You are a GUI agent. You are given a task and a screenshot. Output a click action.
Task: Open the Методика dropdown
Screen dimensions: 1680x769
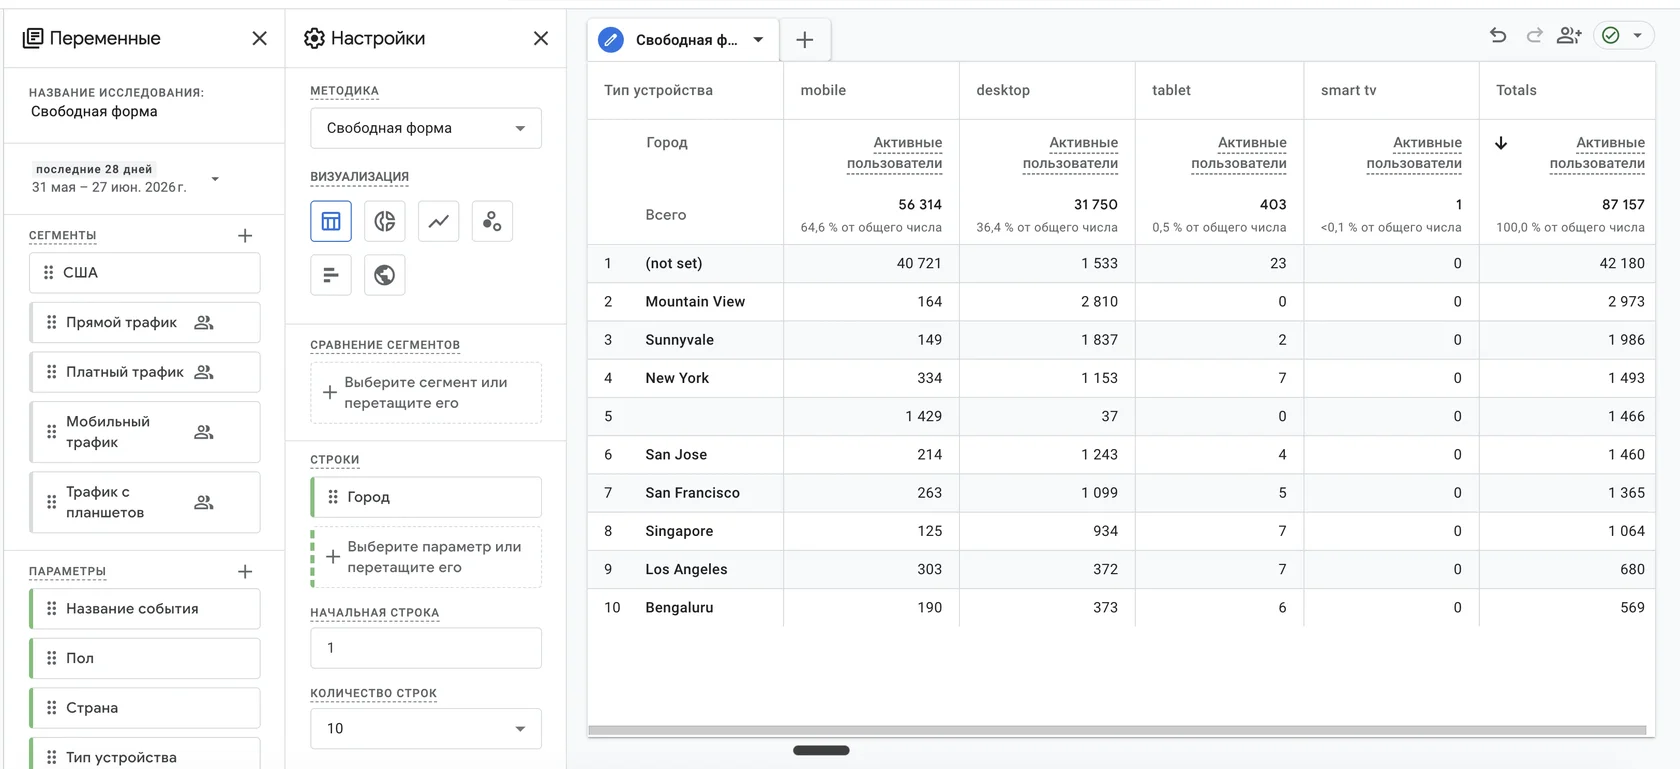click(x=426, y=128)
